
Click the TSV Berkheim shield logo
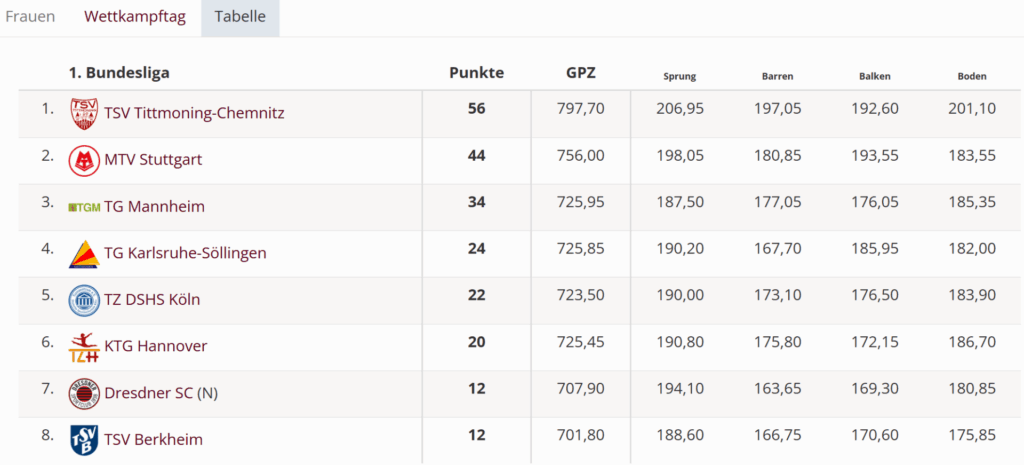click(84, 440)
